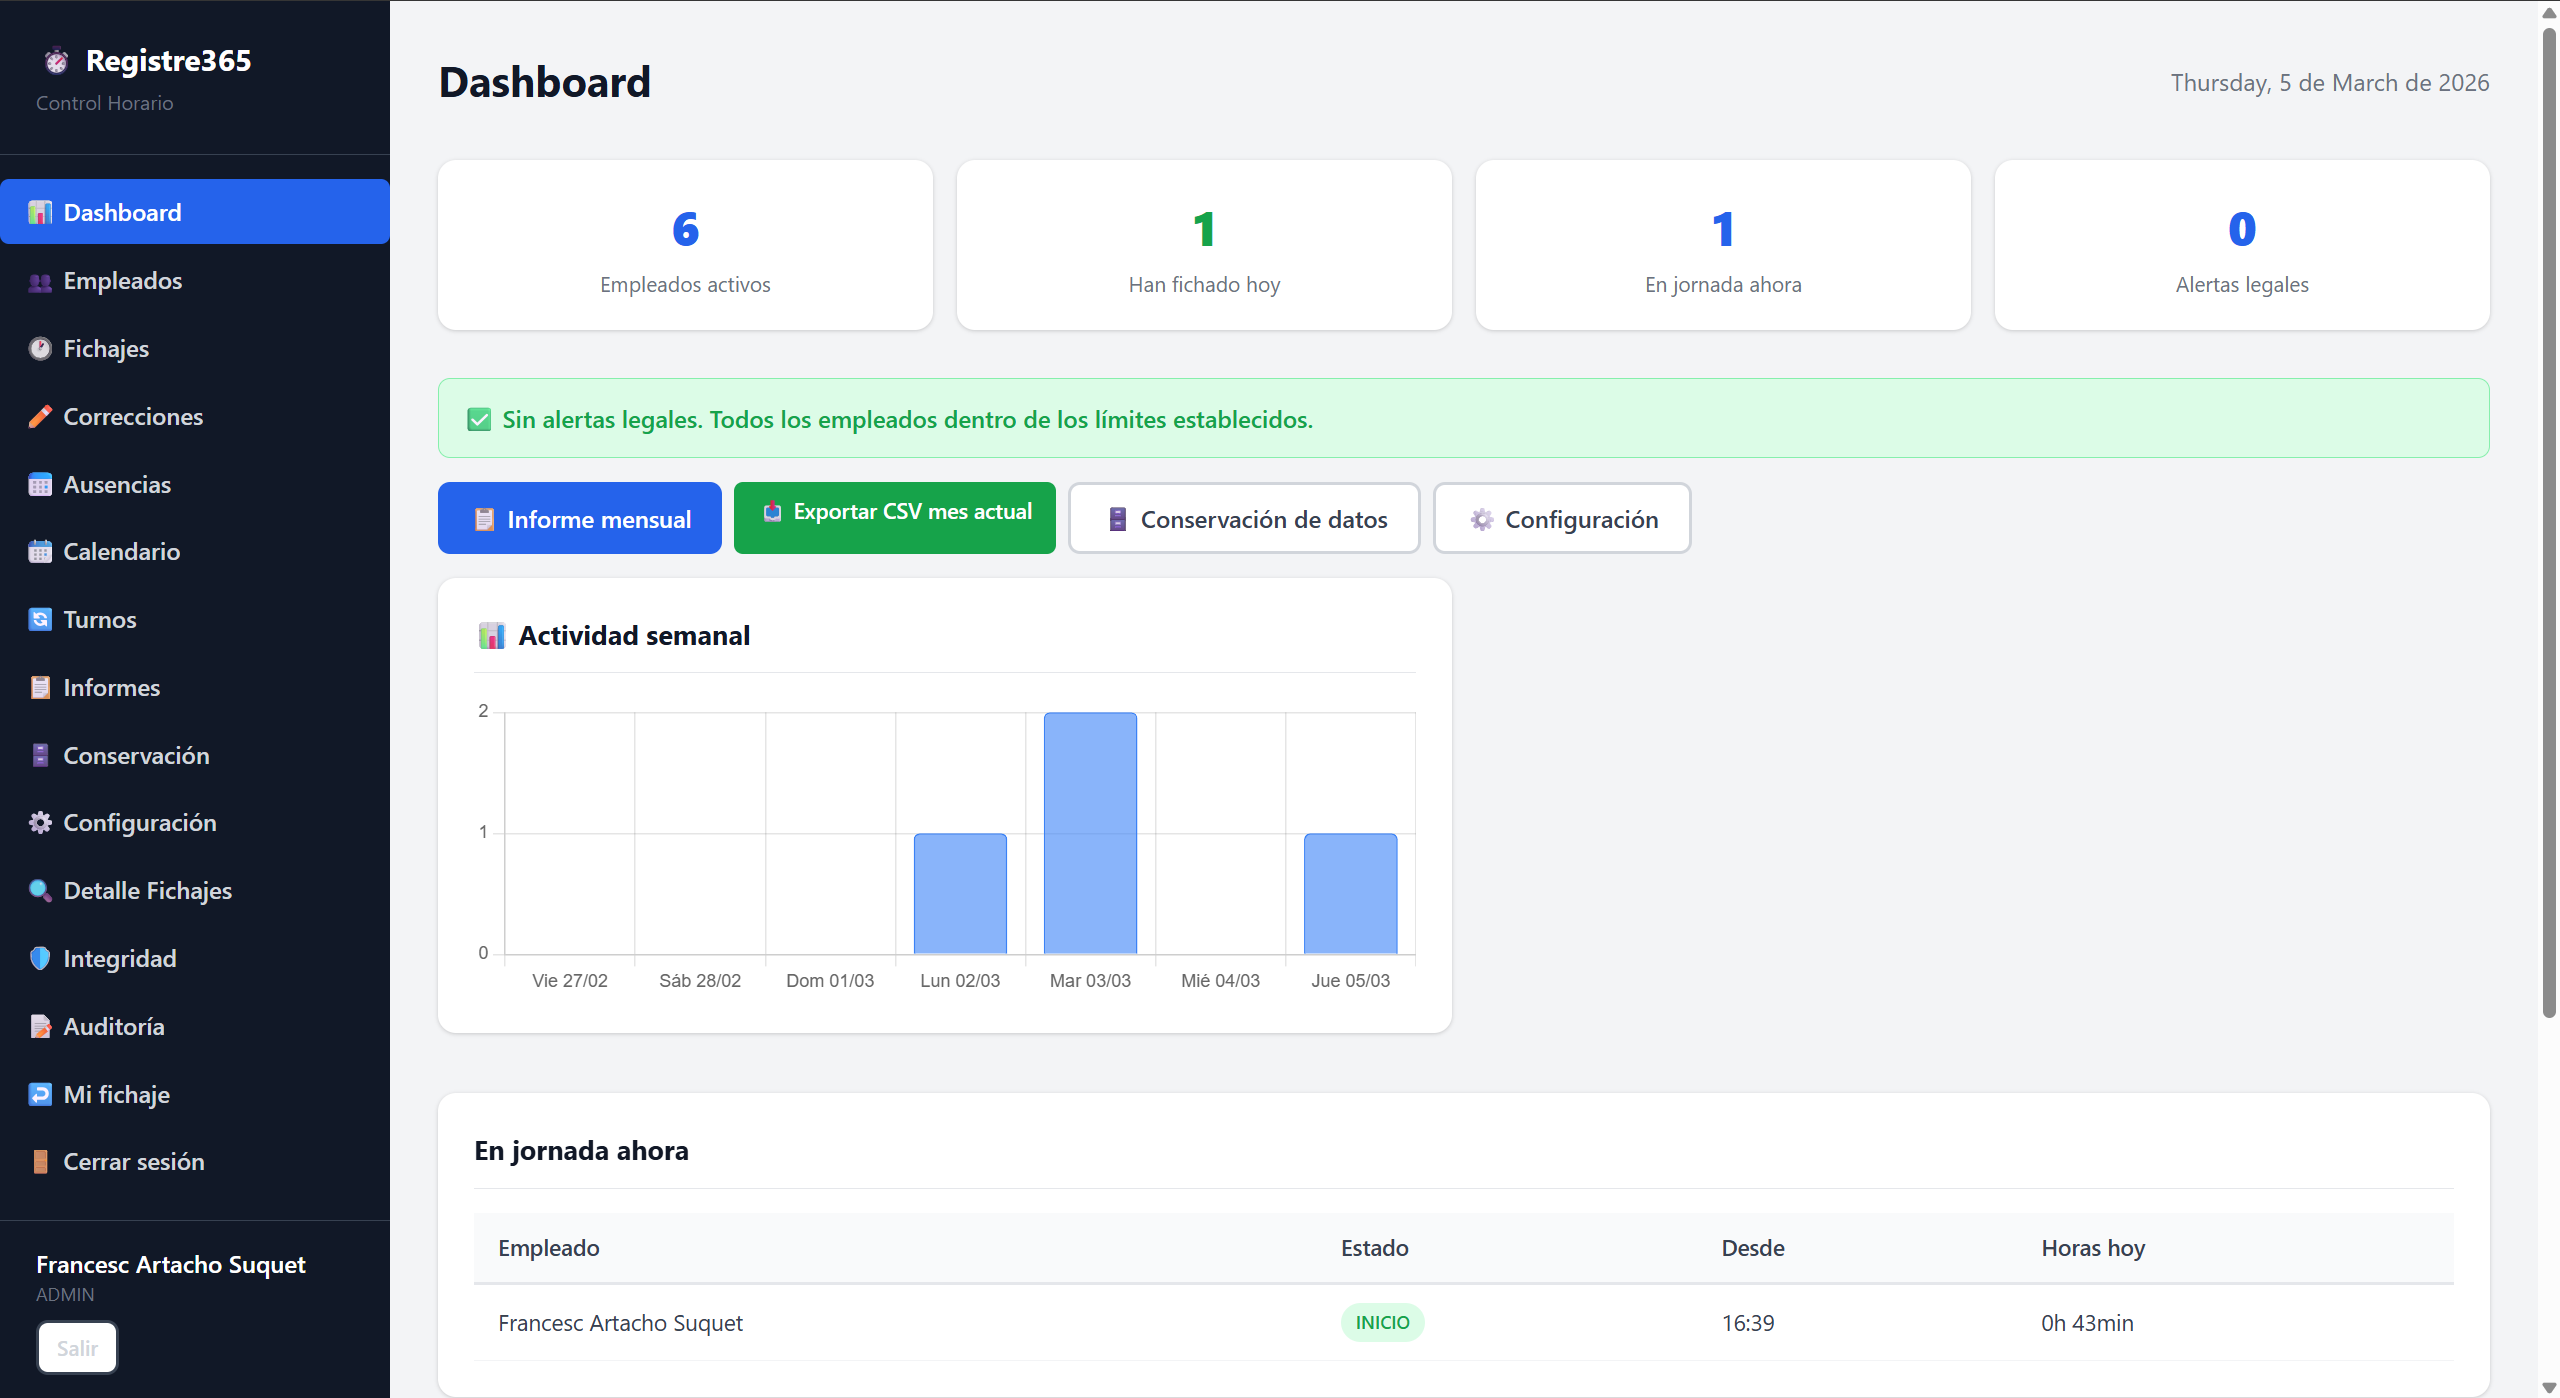This screenshot has height=1398, width=2560.
Task: Click the Turnos refresh icon
Action: 40,620
